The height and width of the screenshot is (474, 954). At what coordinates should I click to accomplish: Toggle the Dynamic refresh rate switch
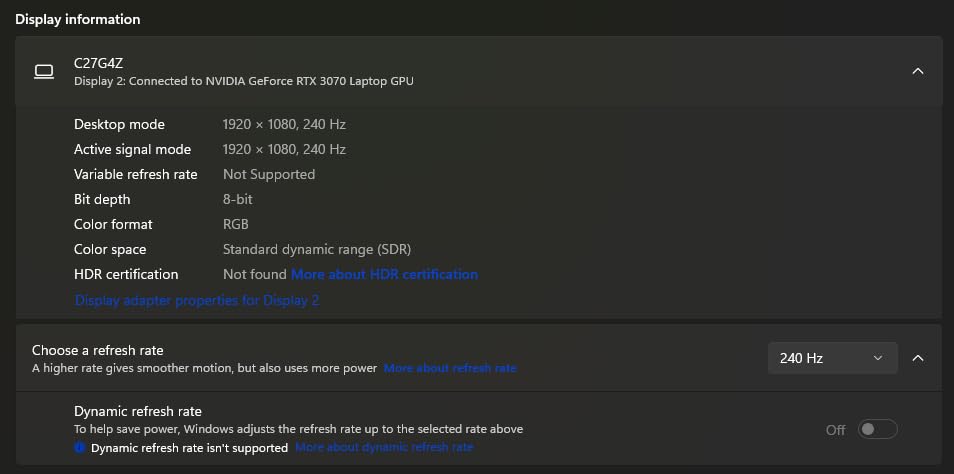[x=877, y=429]
